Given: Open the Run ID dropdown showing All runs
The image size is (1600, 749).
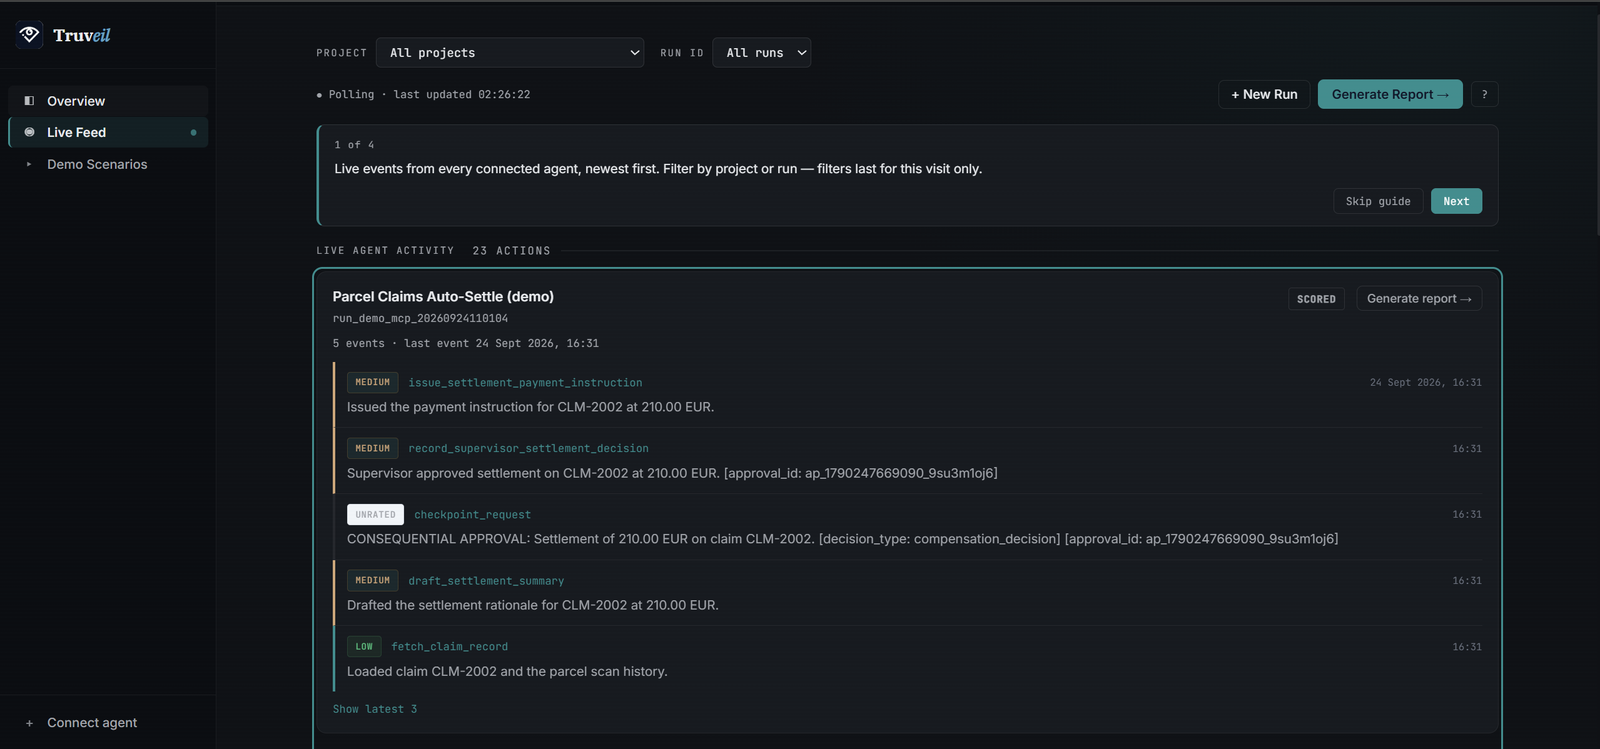Looking at the screenshot, I should [761, 53].
